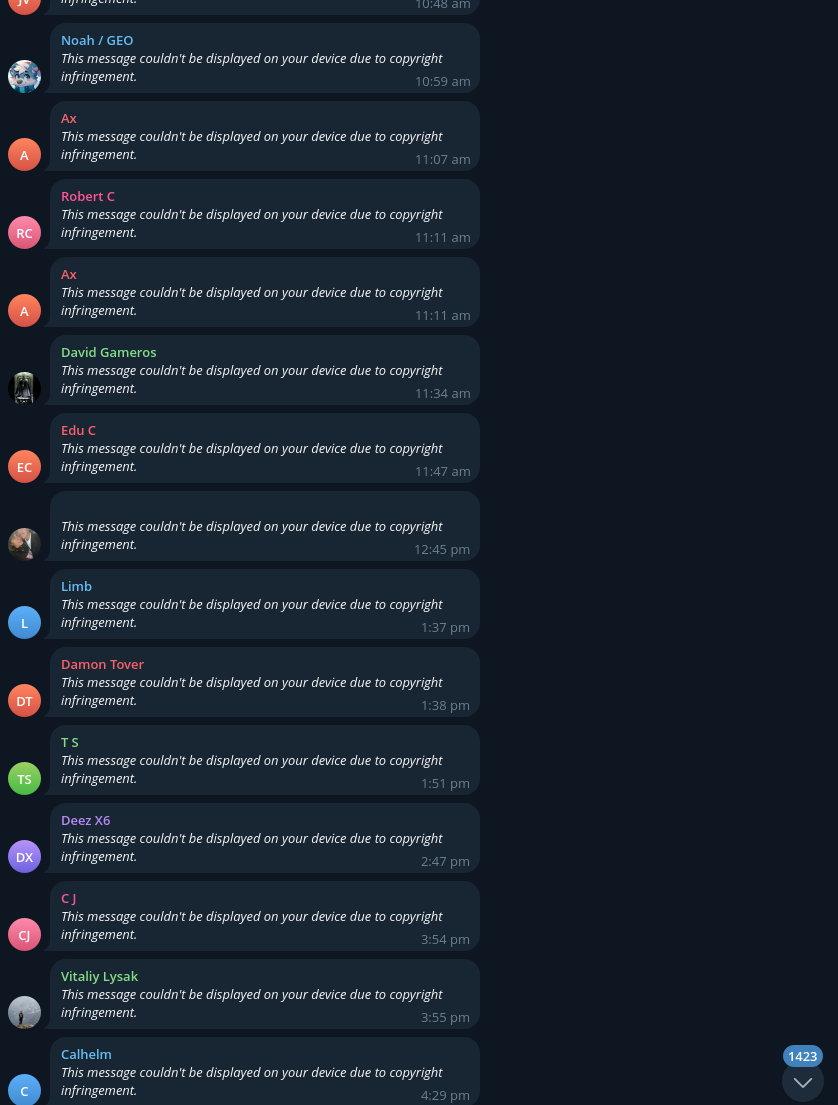Click the EC avatar of Edu C
This screenshot has width=838, height=1105.
point(24,467)
